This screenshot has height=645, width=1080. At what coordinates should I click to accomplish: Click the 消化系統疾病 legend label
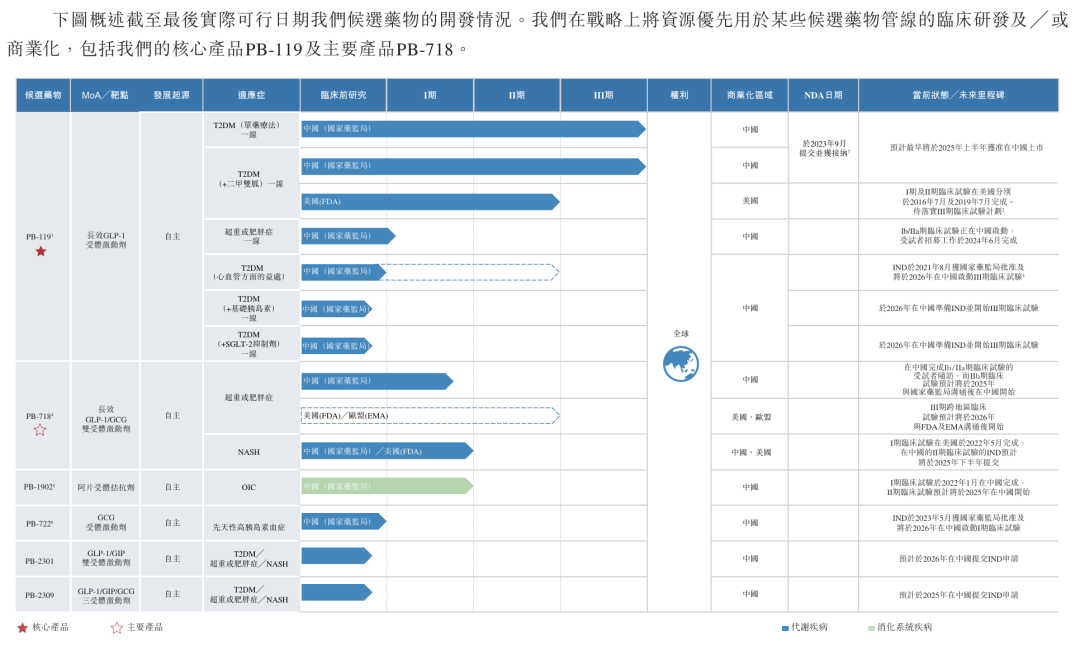coord(904,628)
